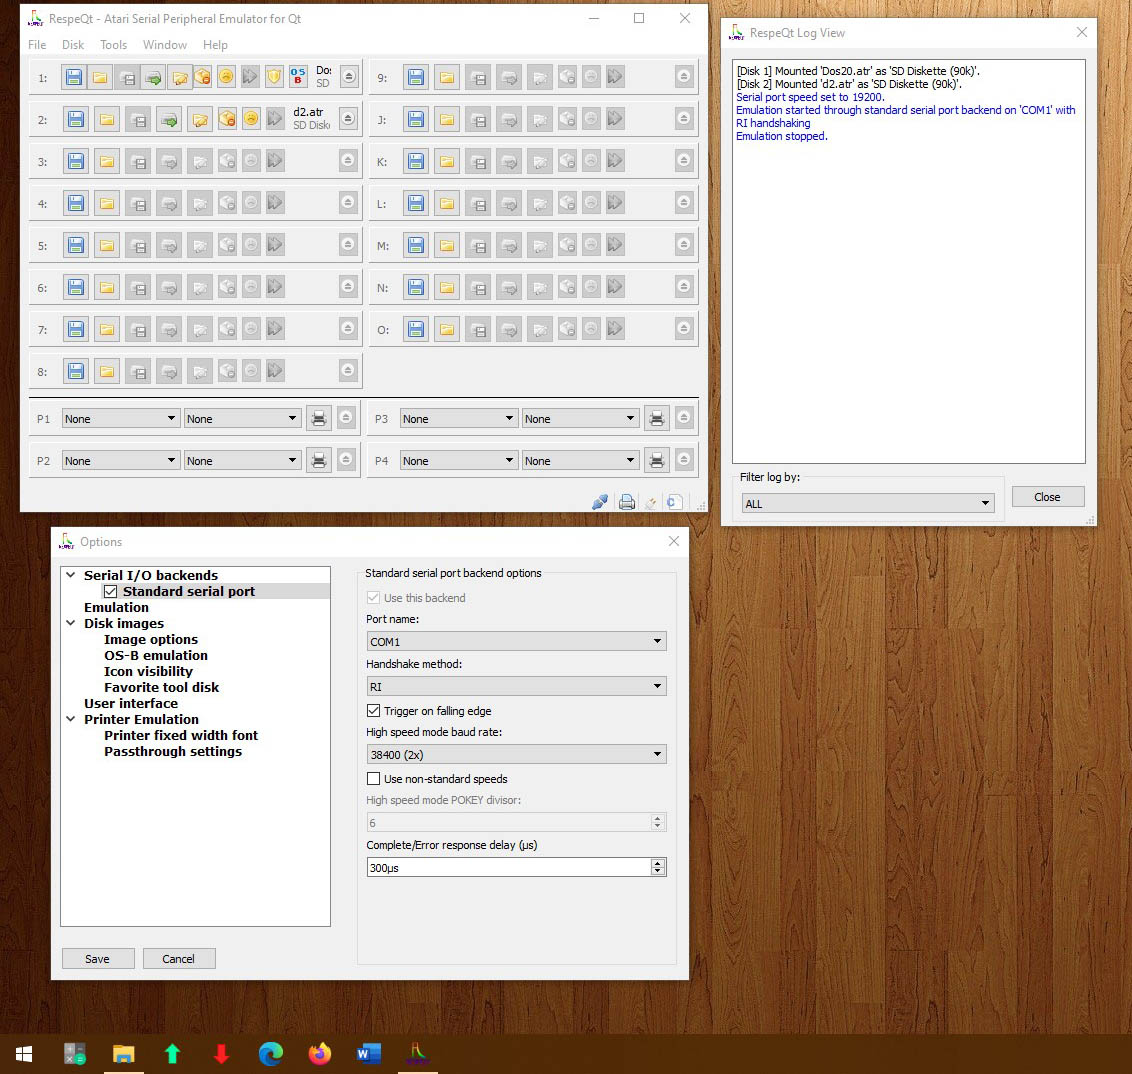1132x1074 pixels.
Task: Click the new disk image icon on drive 1
Action: pos(74,77)
